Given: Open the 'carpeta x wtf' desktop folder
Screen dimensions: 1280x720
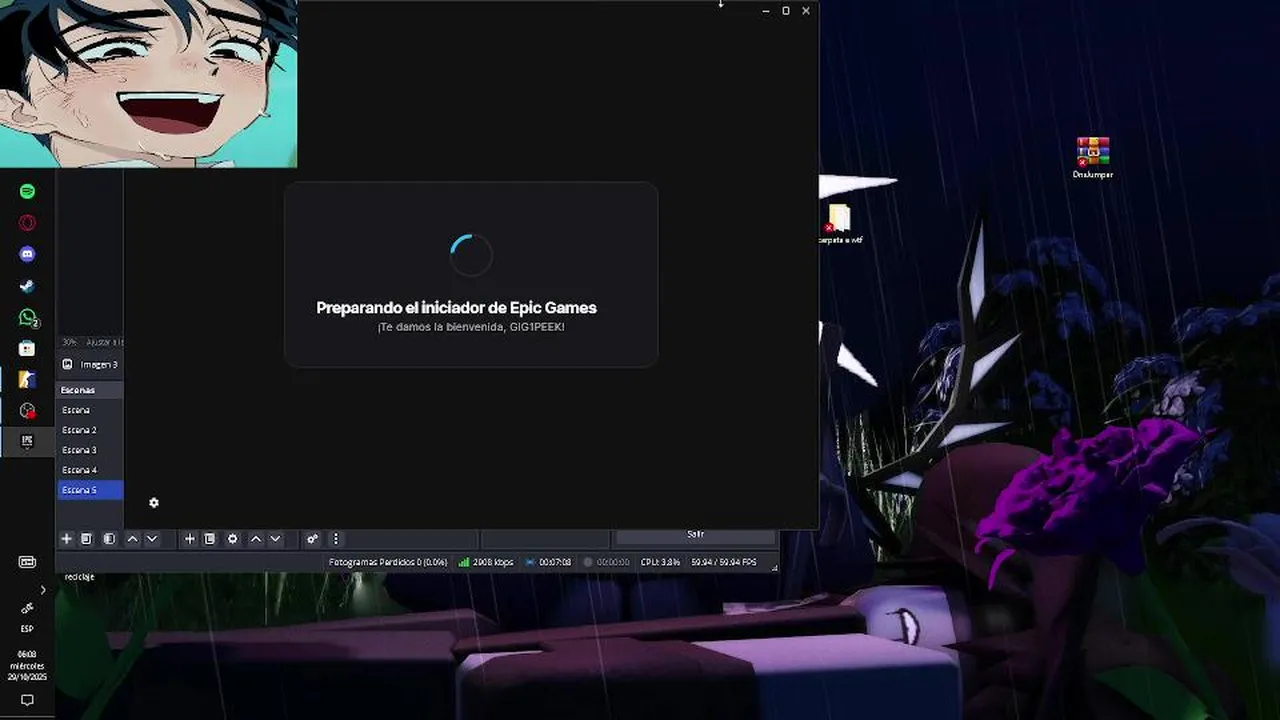Looking at the screenshot, I should click(x=839, y=224).
